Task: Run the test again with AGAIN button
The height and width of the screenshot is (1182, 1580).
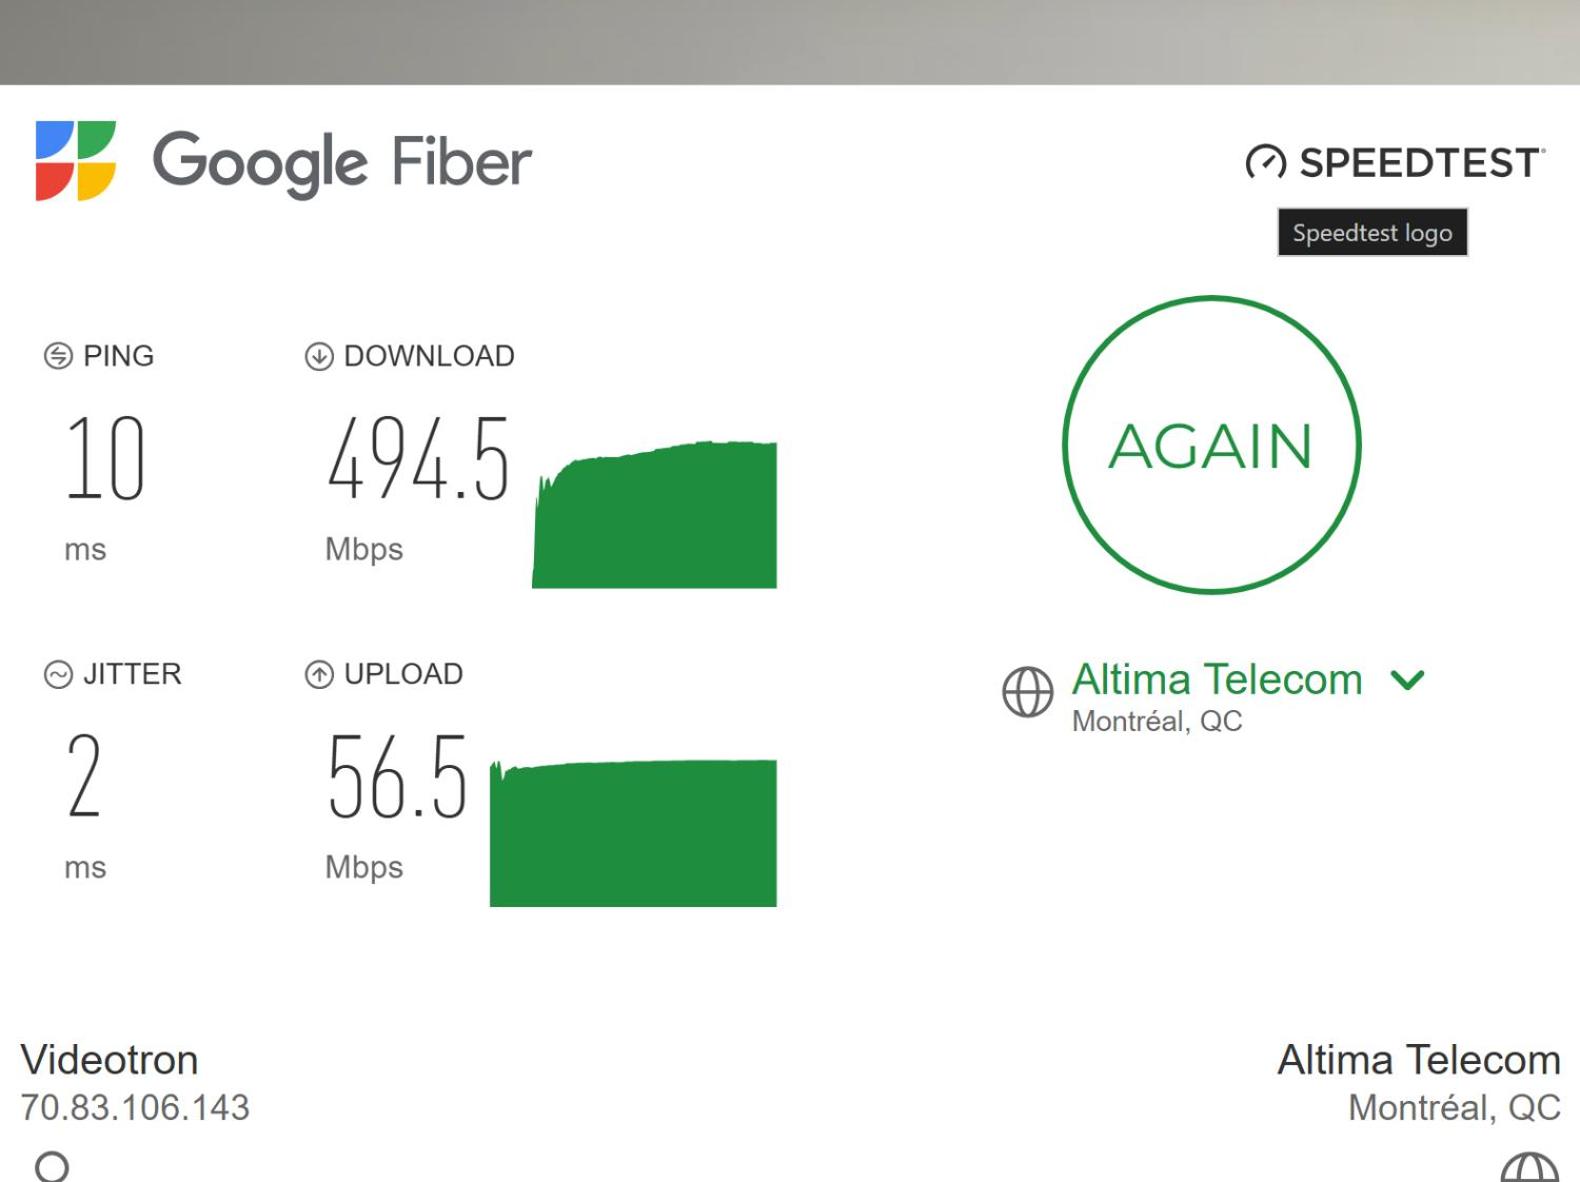Action: (x=1211, y=445)
